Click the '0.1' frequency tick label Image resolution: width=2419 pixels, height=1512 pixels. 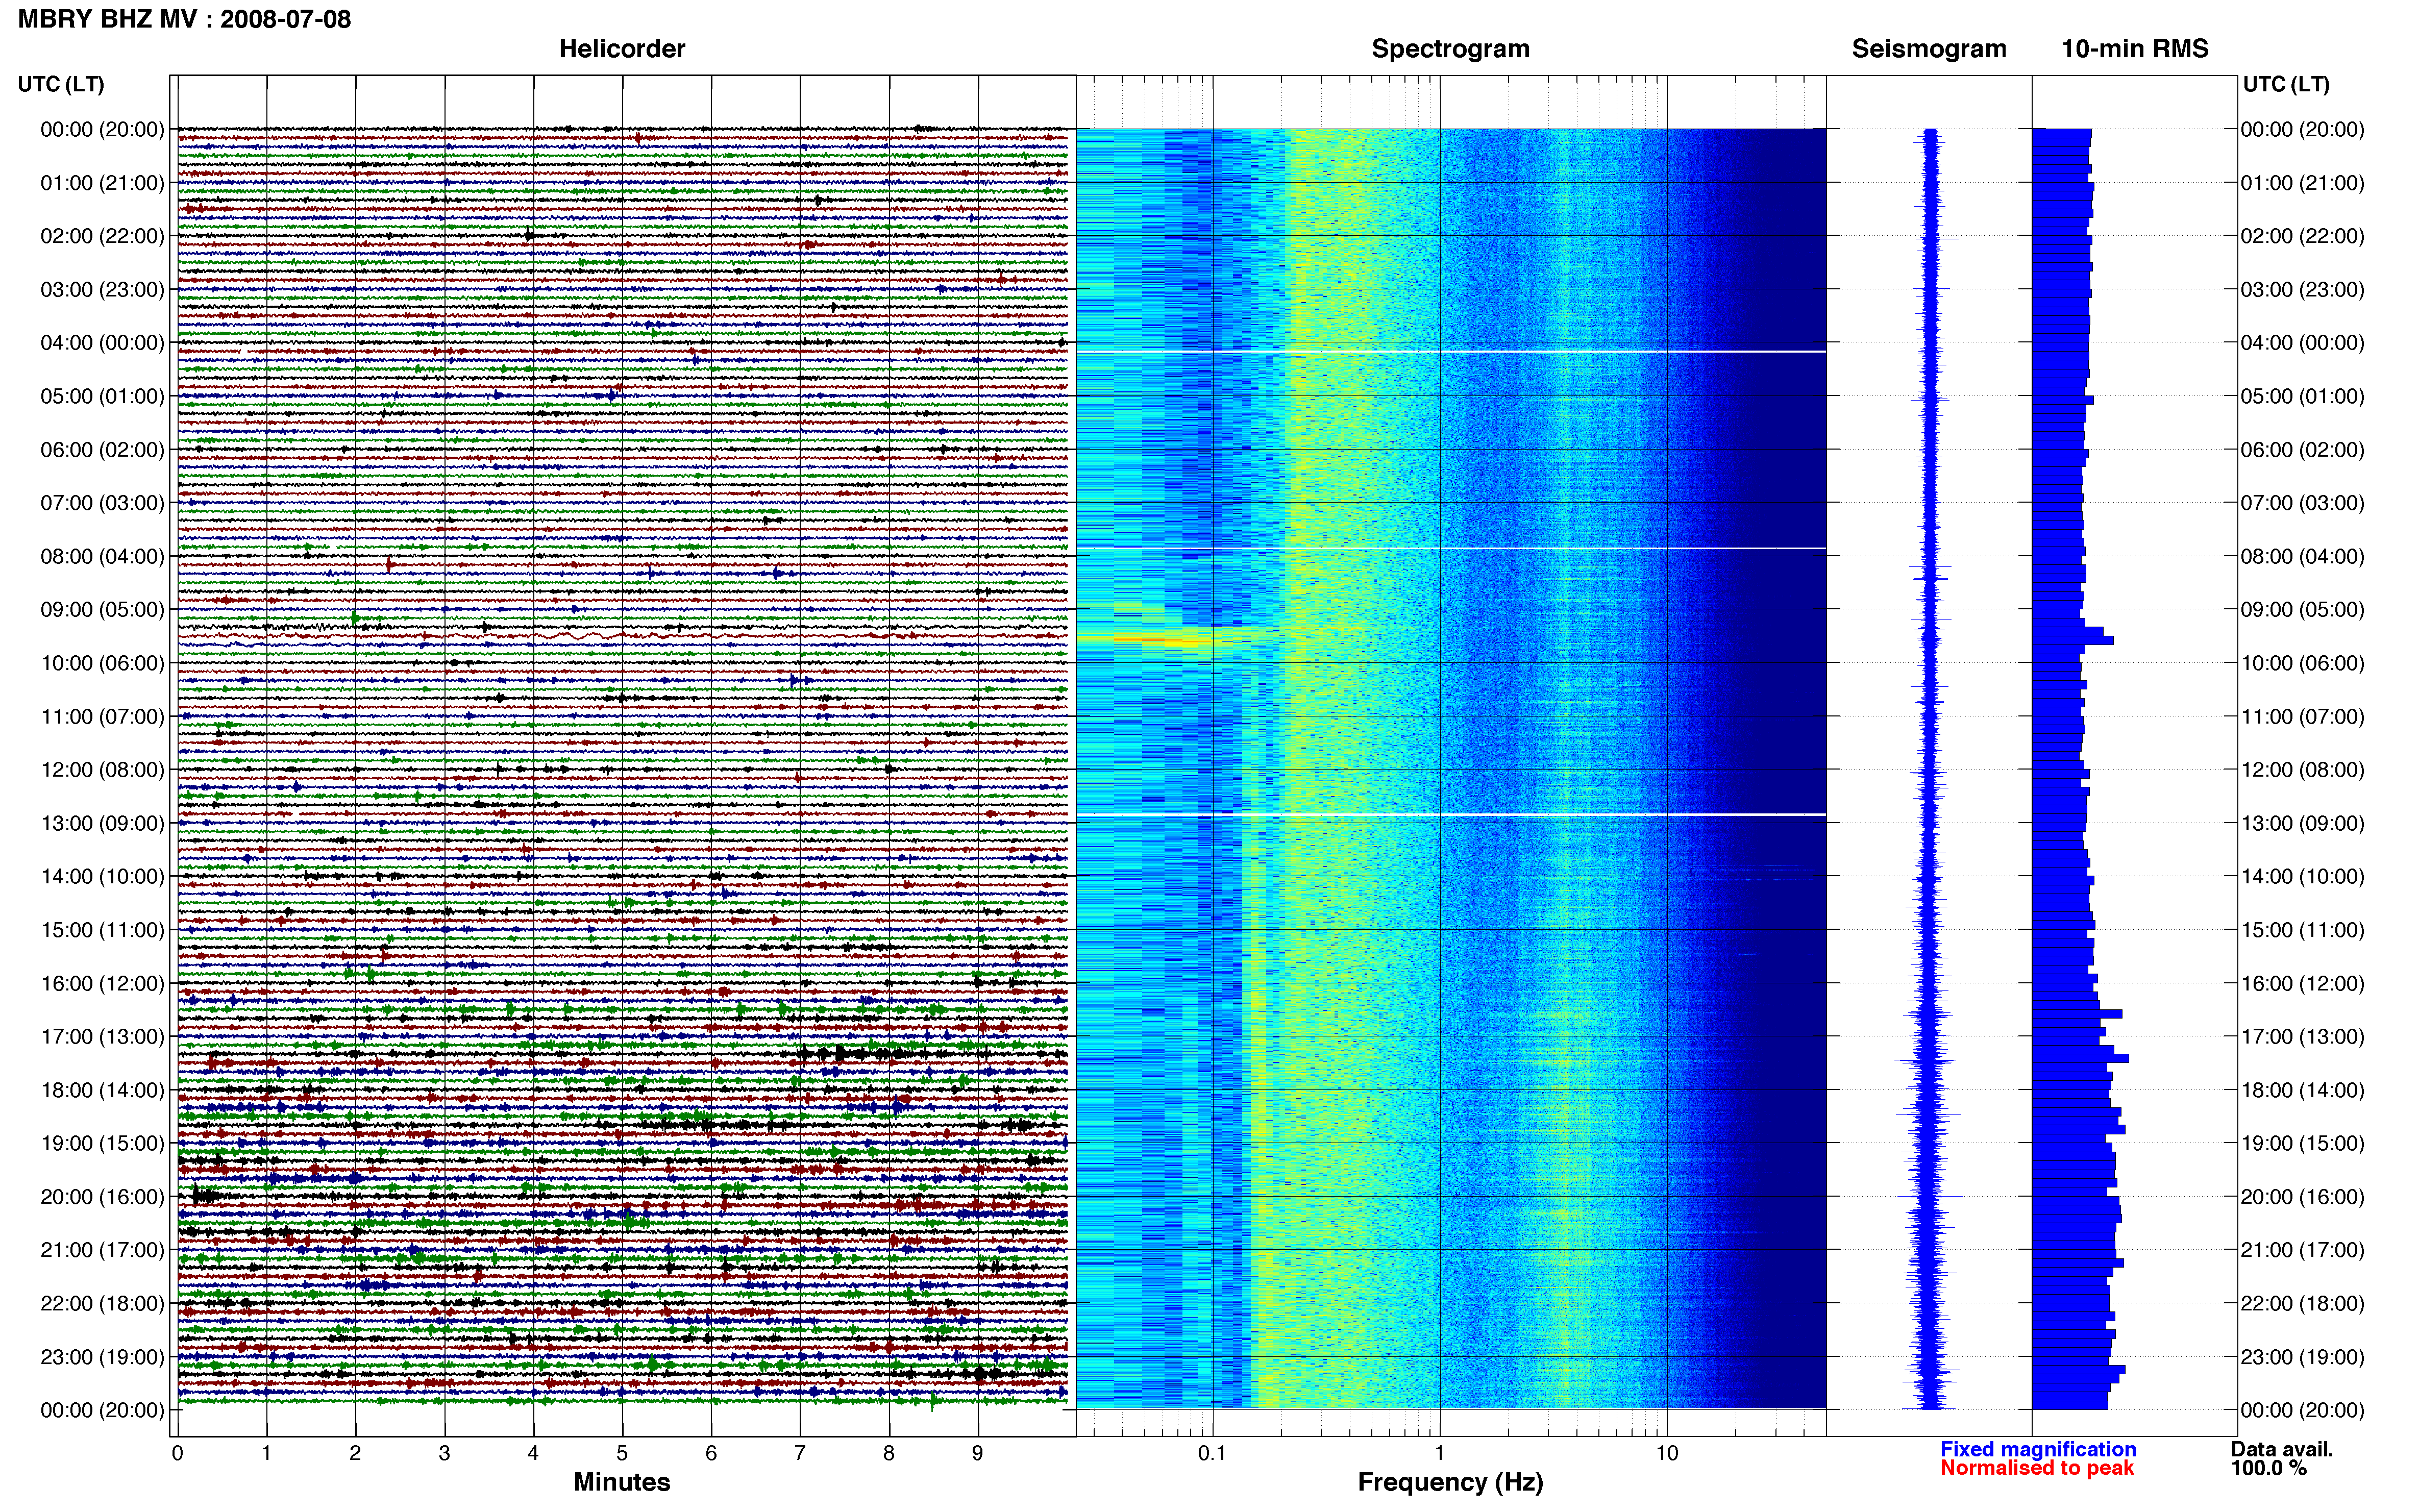1212,1453
